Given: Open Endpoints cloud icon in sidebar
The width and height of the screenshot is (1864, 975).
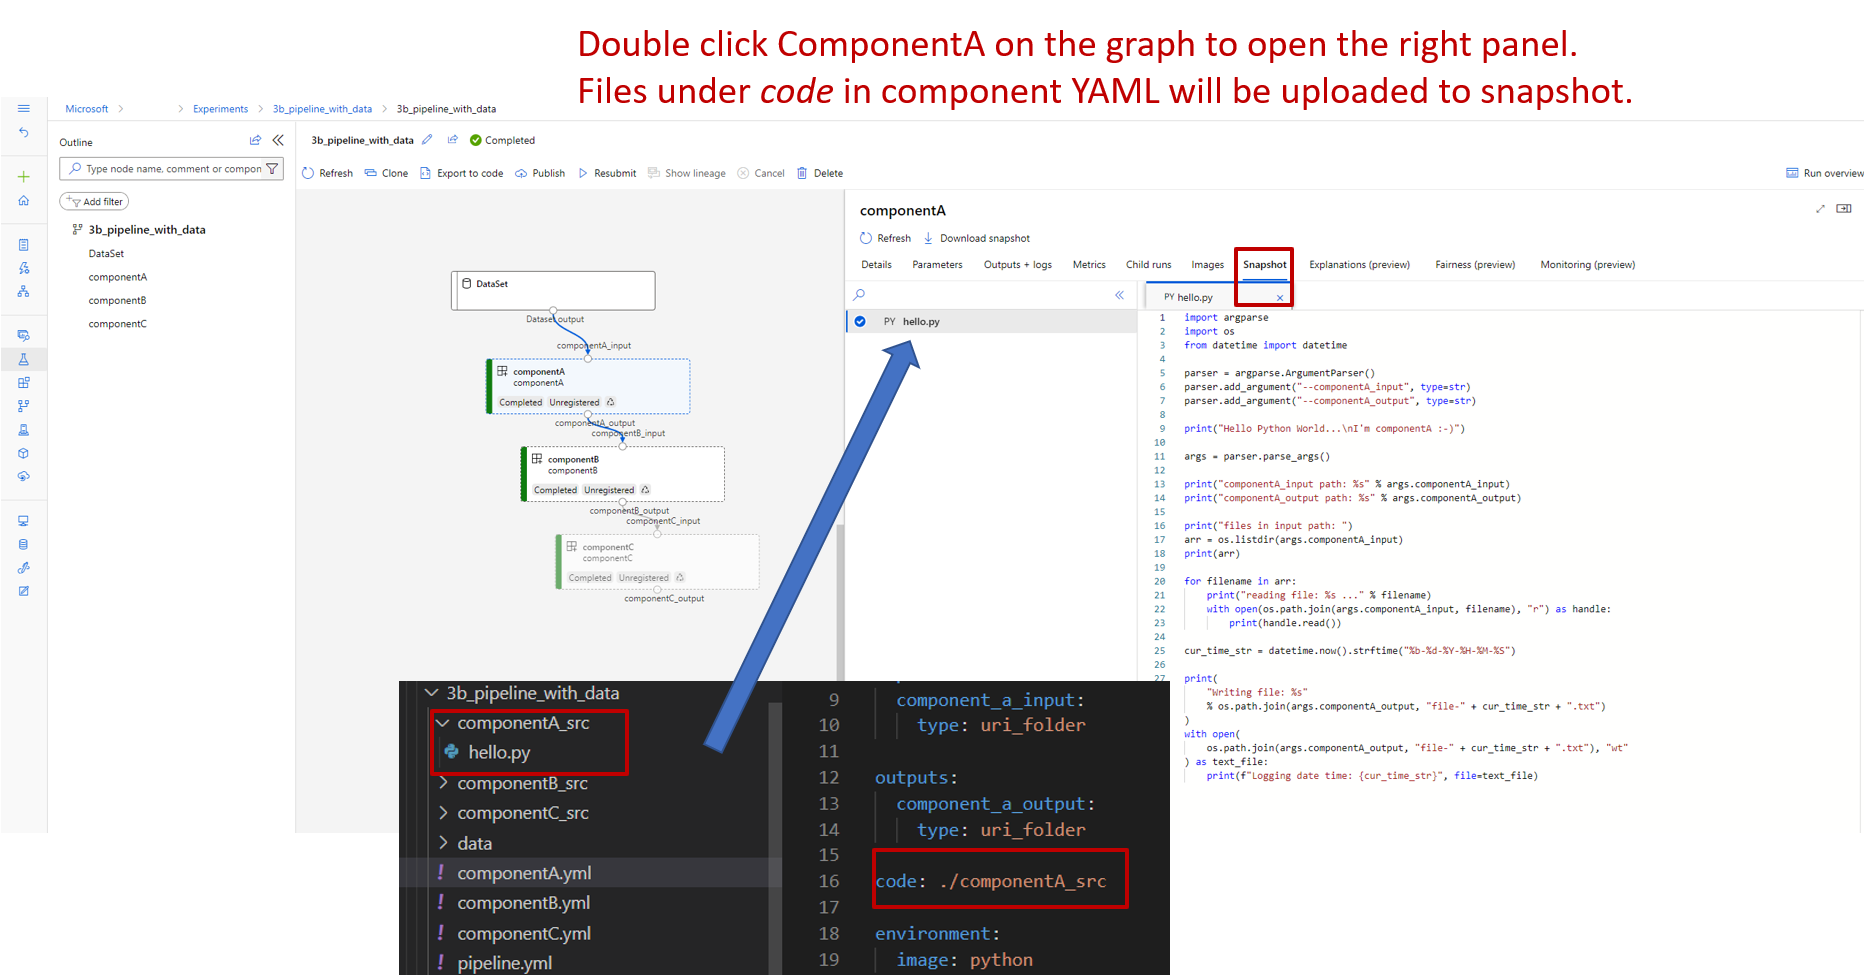Looking at the screenshot, I should coord(24,476).
